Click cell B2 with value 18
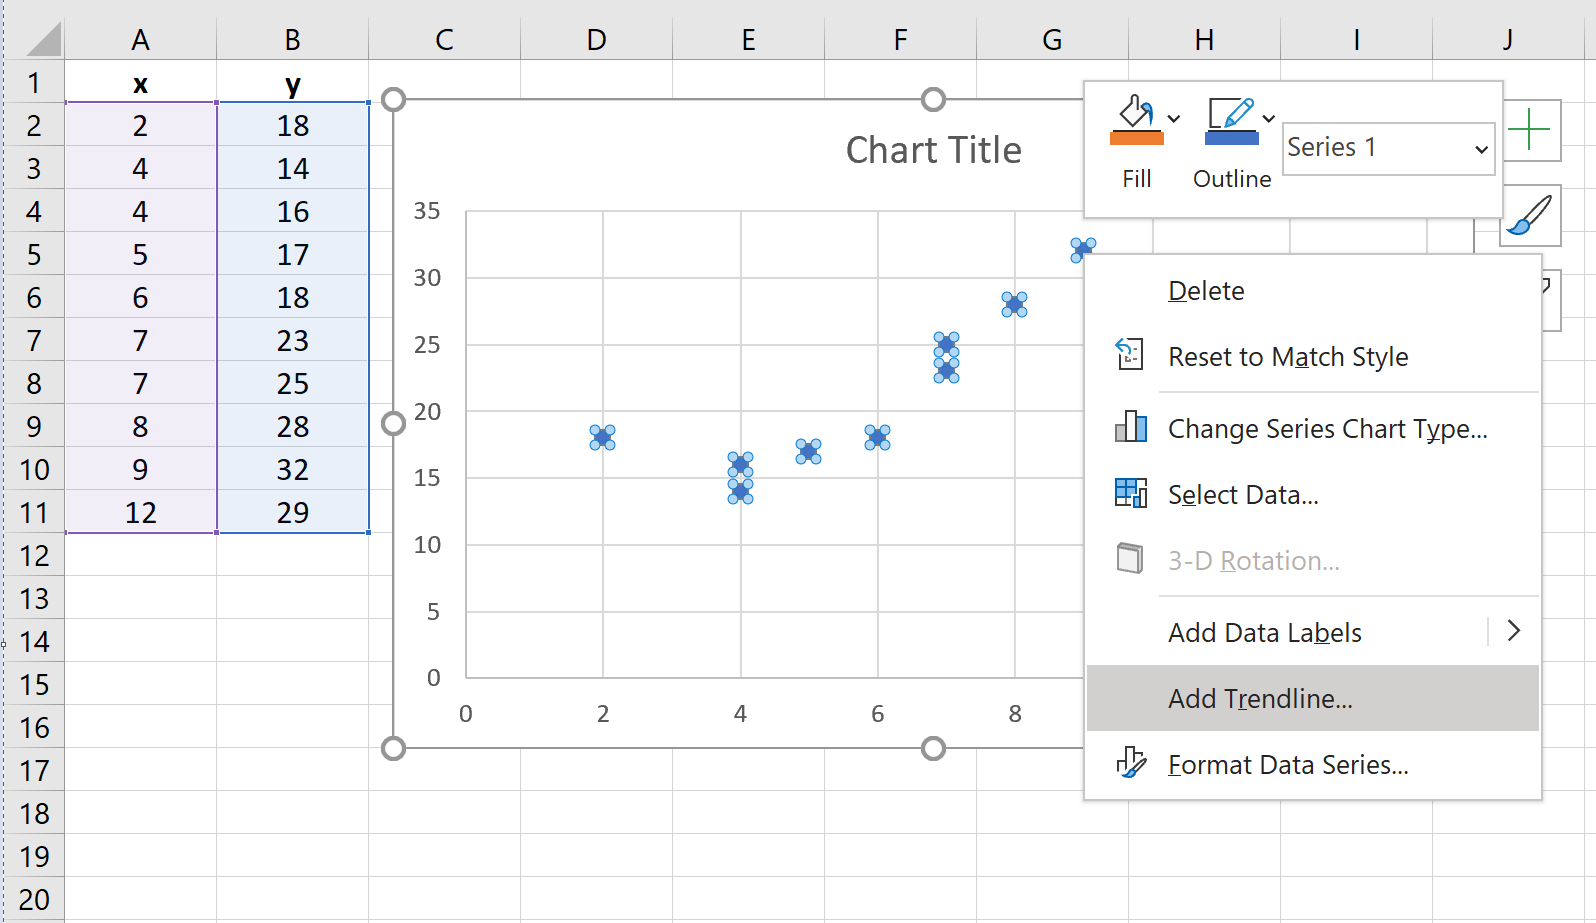Image resolution: width=1596 pixels, height=923 pixels. [292, 125]
